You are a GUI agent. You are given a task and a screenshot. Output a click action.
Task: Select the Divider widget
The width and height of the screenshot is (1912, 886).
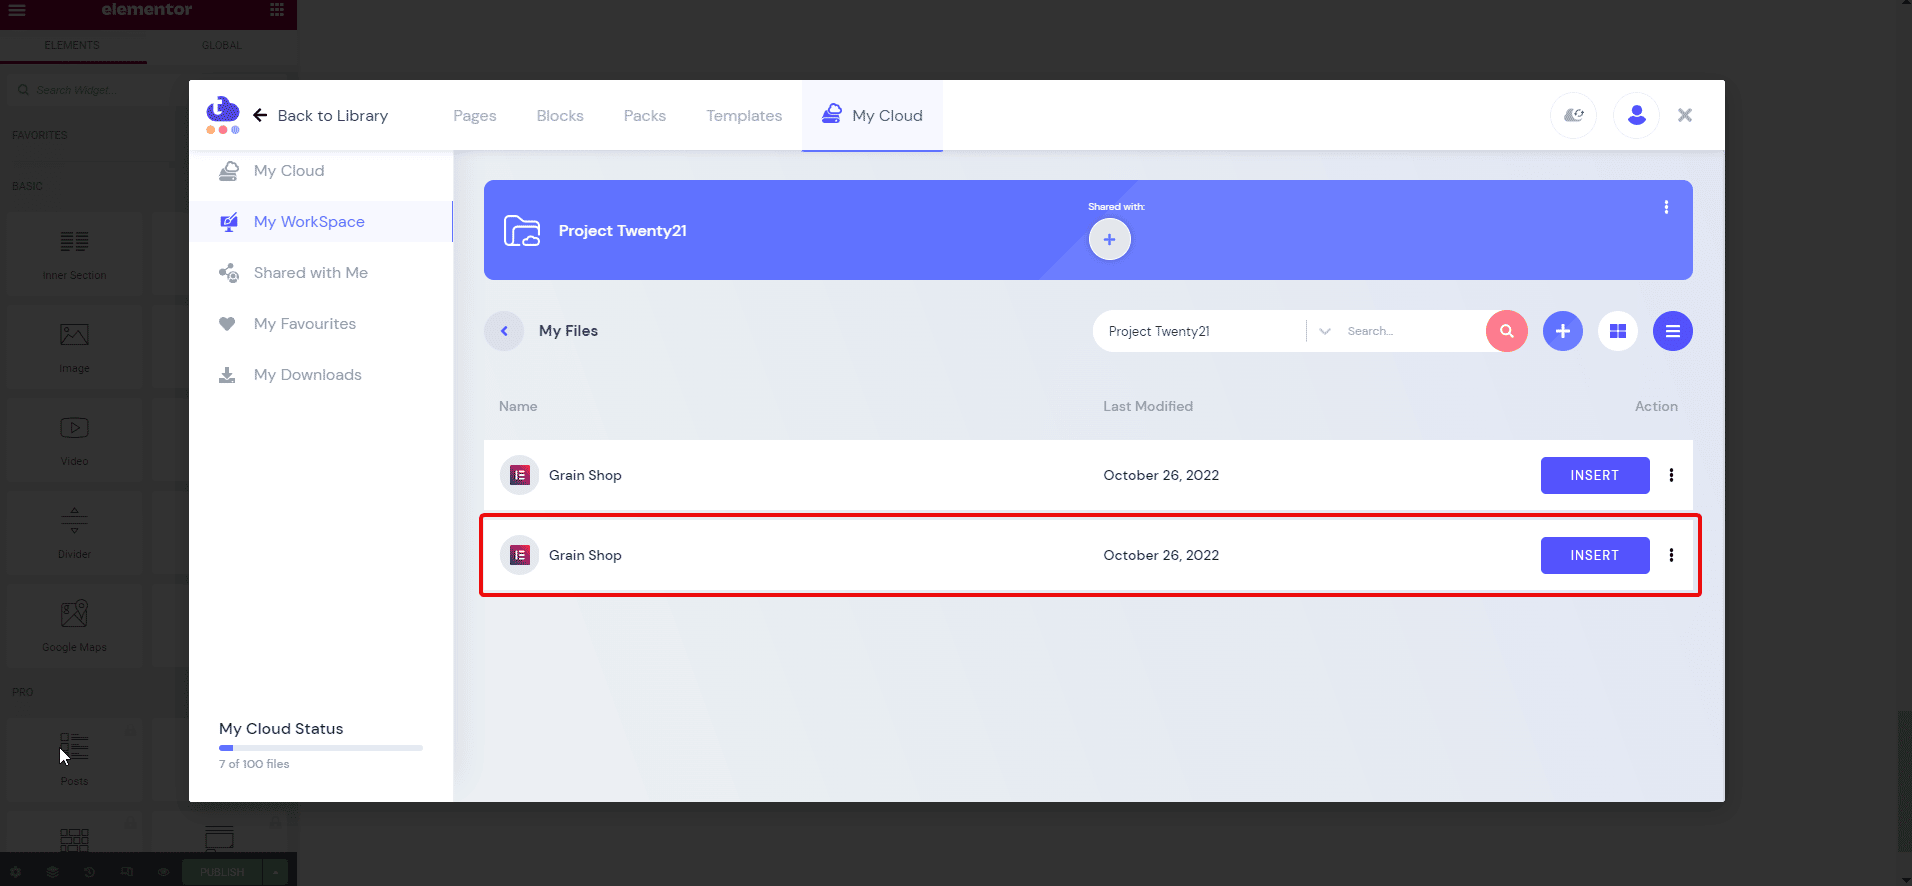tap(74, 533)
